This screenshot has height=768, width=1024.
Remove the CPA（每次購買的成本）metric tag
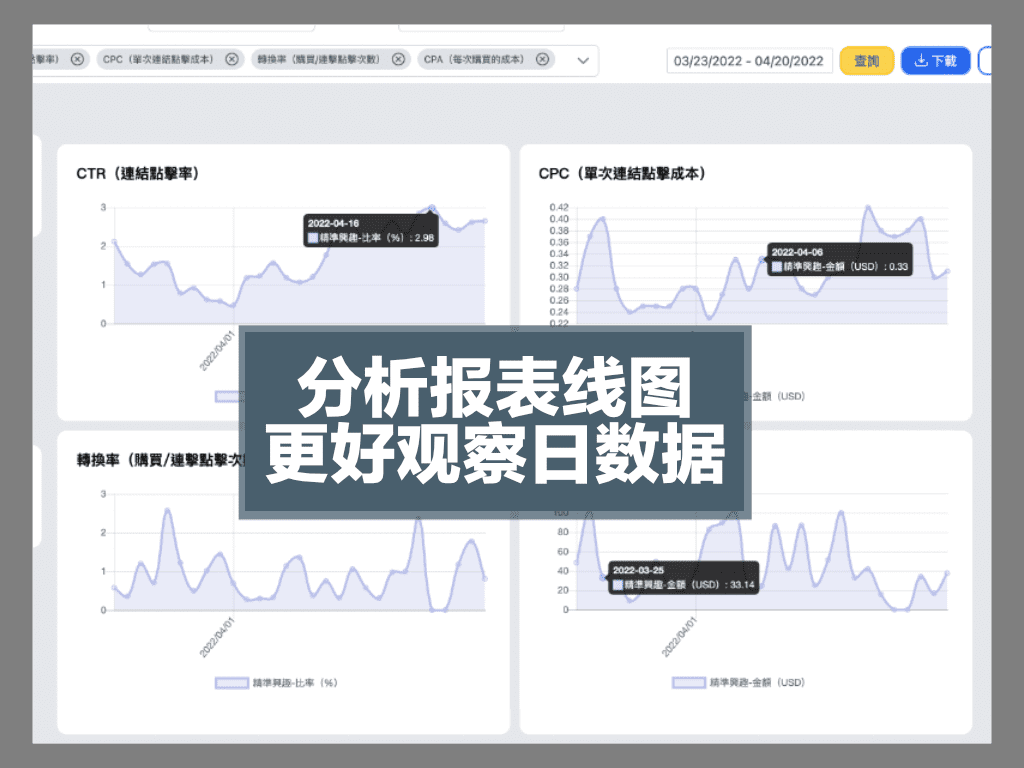(x=542, y=60)
